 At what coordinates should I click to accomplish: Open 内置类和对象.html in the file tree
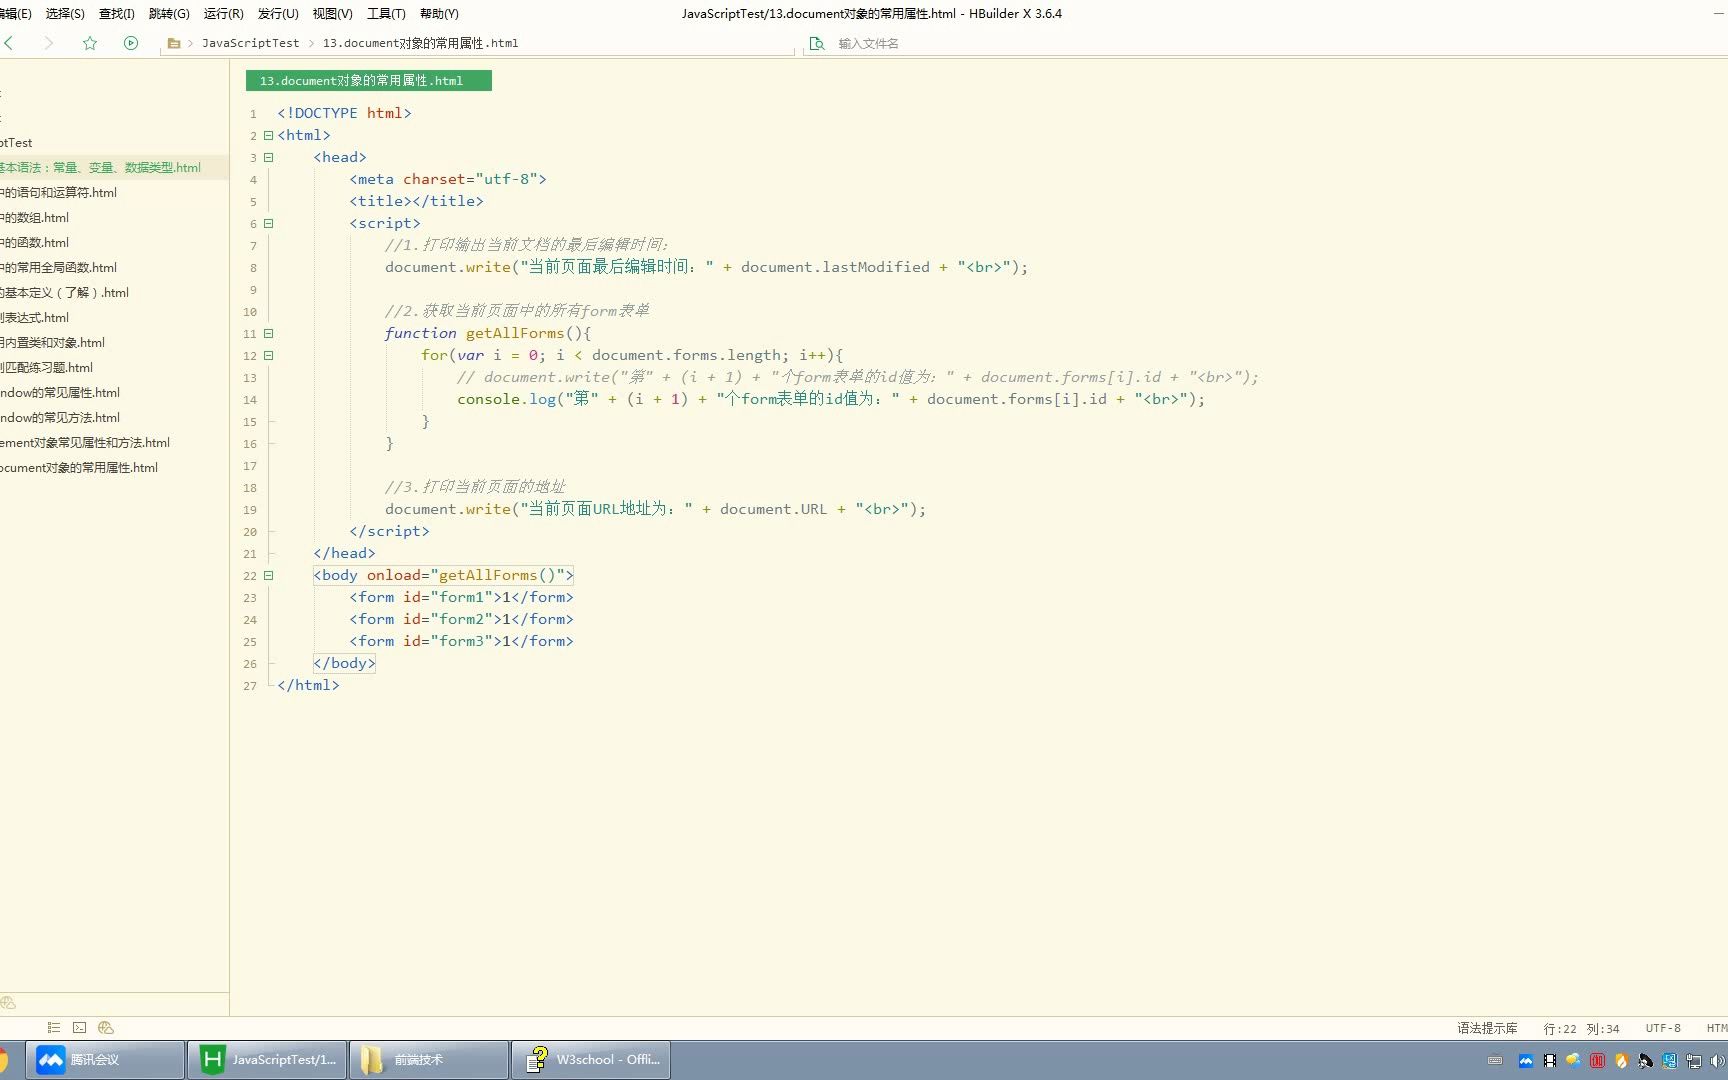pos(52,343)
